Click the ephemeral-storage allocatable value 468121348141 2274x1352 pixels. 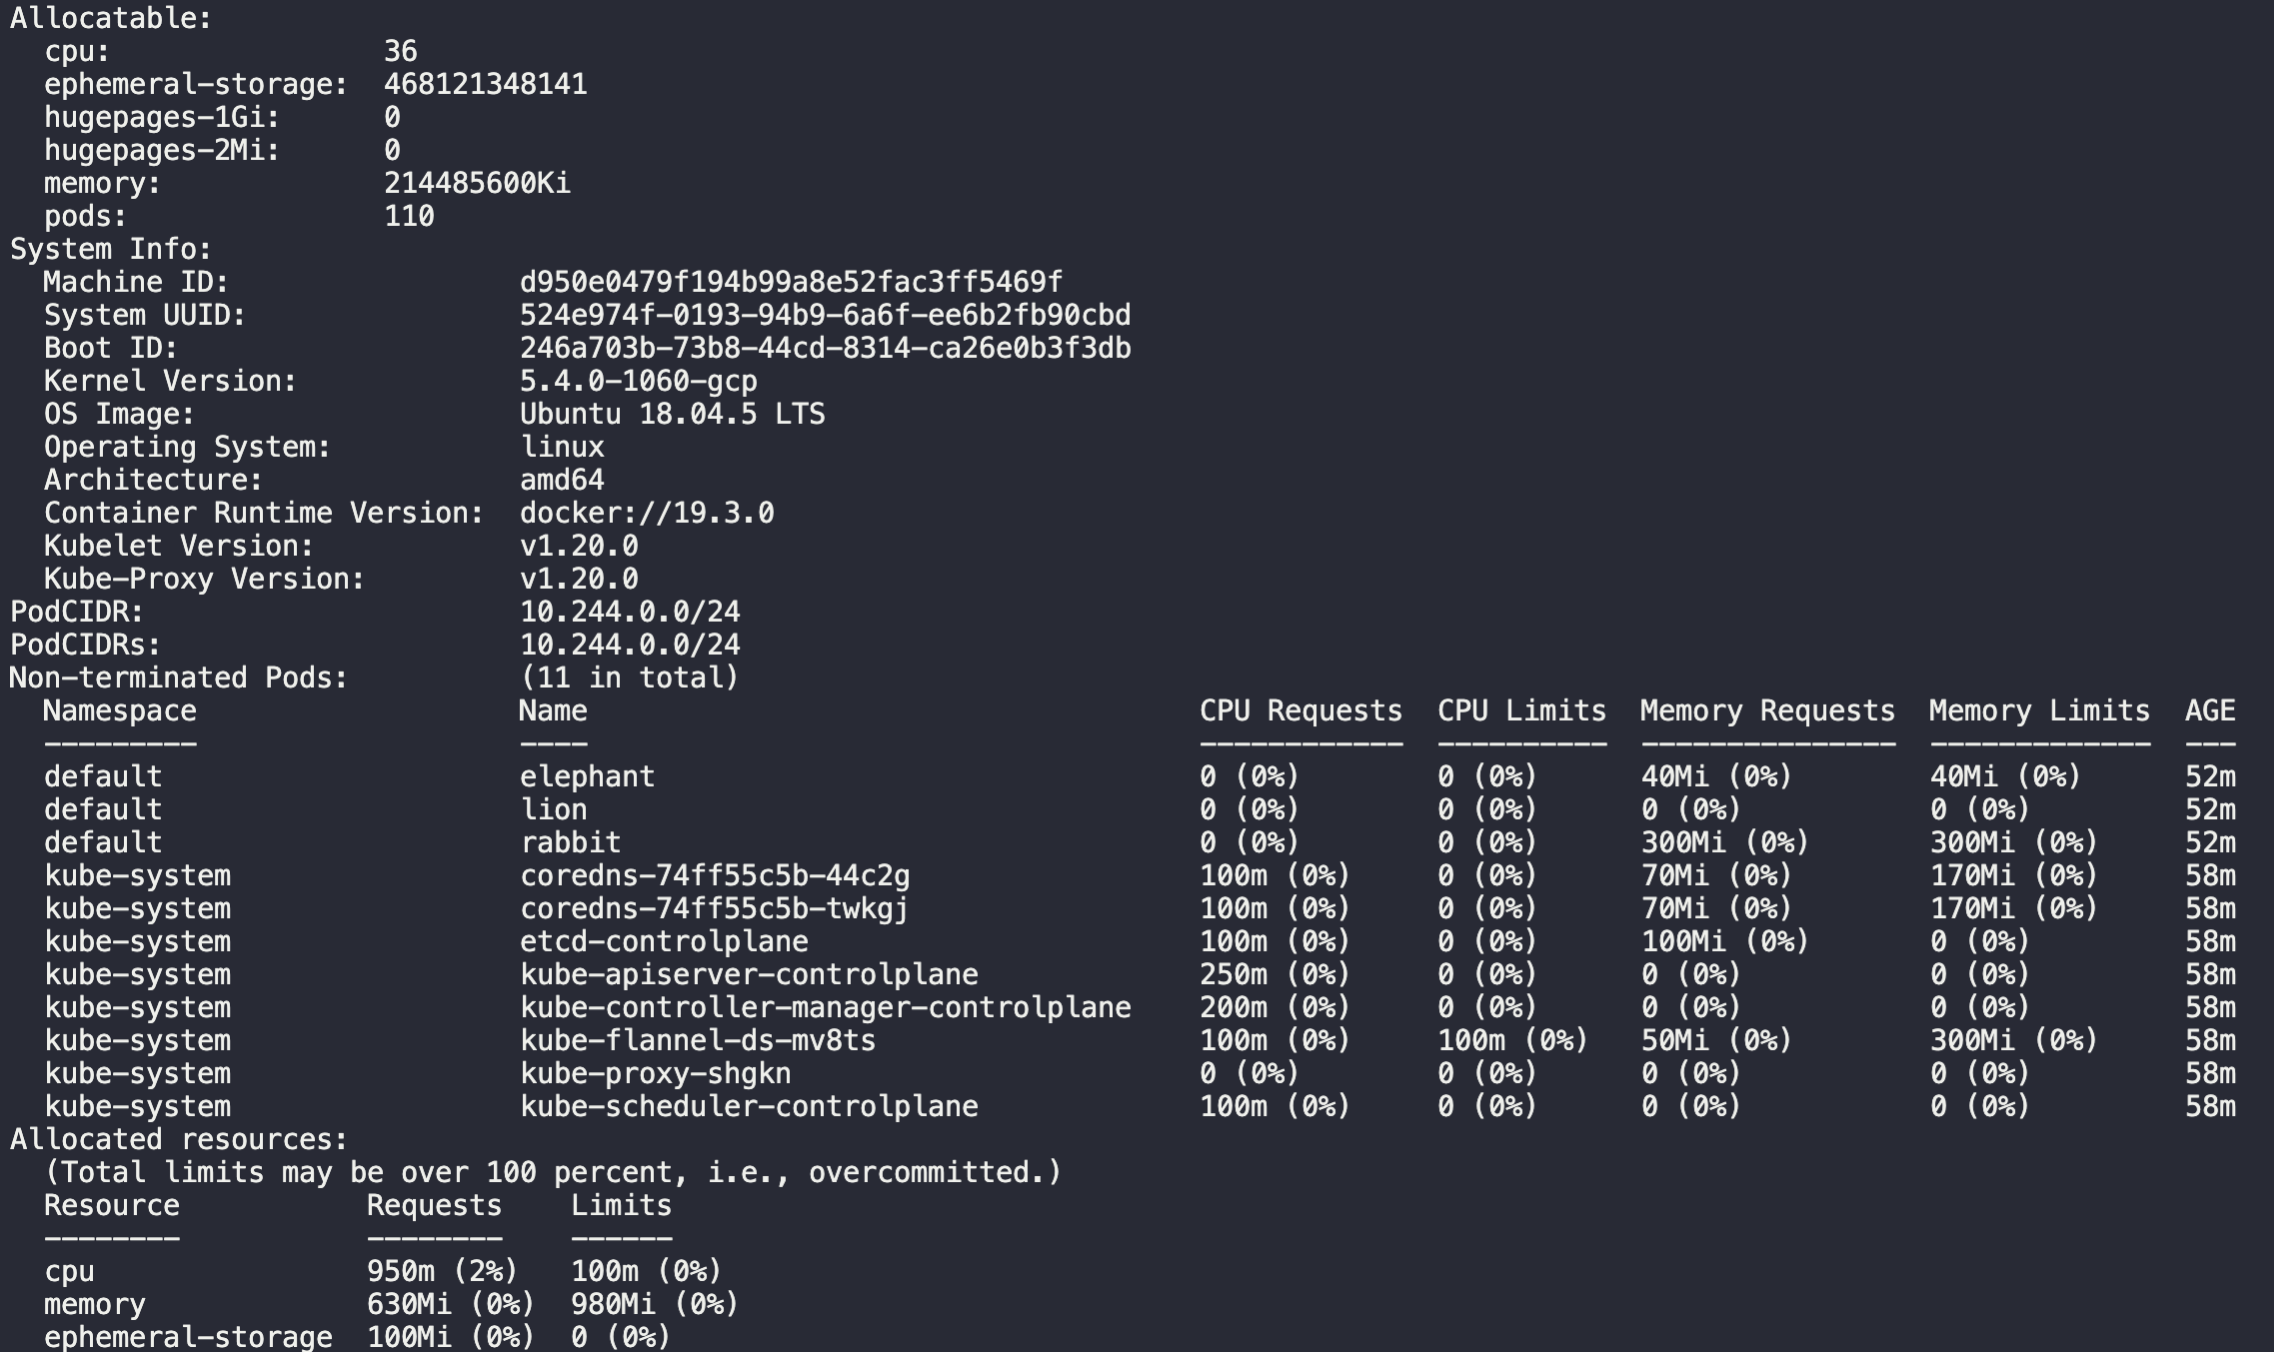point(486,84)
